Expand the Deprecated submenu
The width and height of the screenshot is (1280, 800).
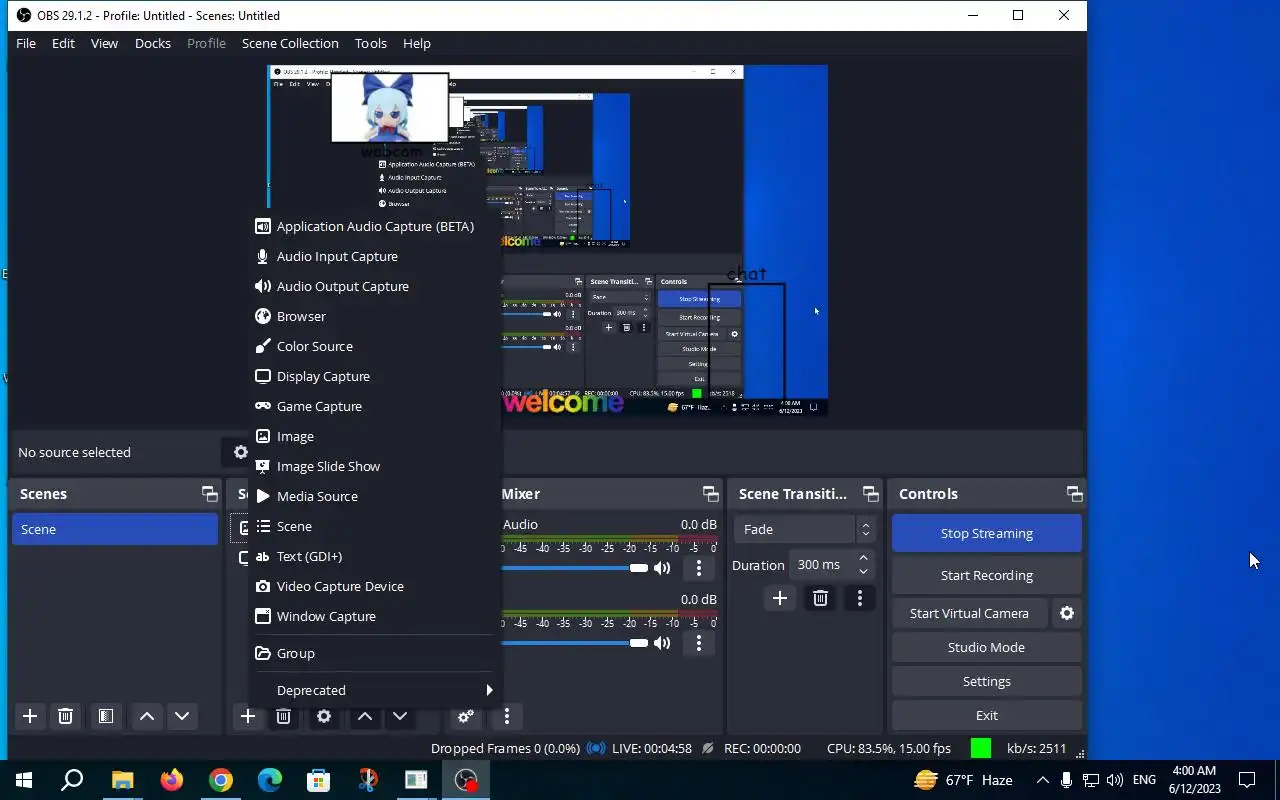click(x=374, y=690)
